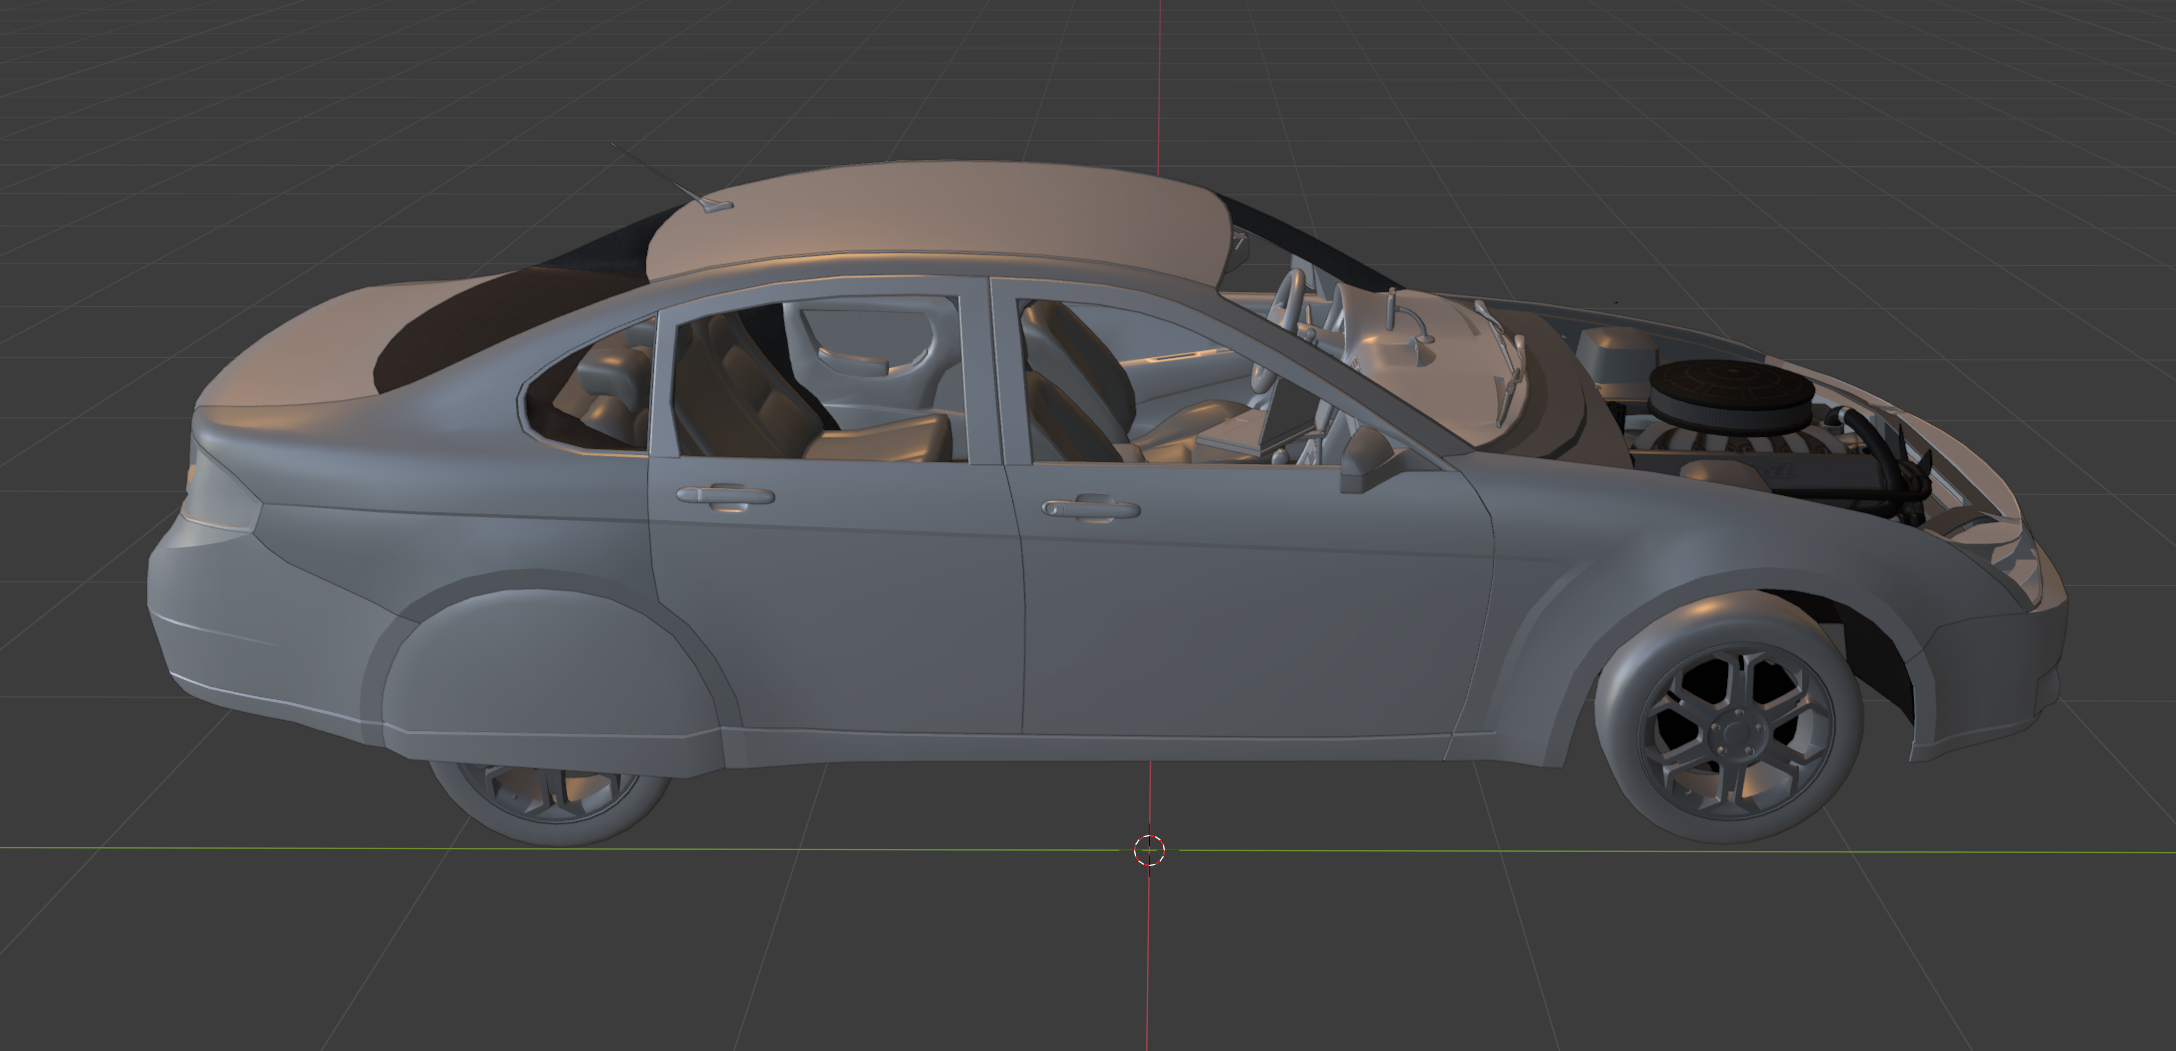Click the 3D cursor at the world origin

pyautogui.click(x=1150, y=850)
